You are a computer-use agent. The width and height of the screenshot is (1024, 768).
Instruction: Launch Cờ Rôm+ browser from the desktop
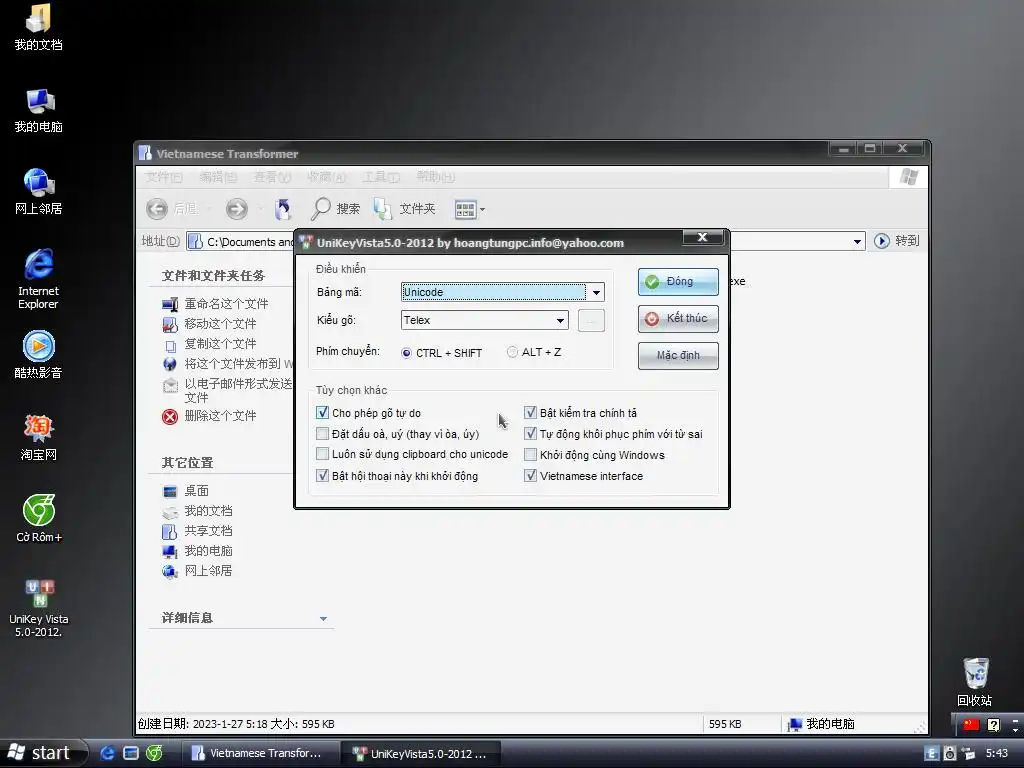click(x=39, y=519)
